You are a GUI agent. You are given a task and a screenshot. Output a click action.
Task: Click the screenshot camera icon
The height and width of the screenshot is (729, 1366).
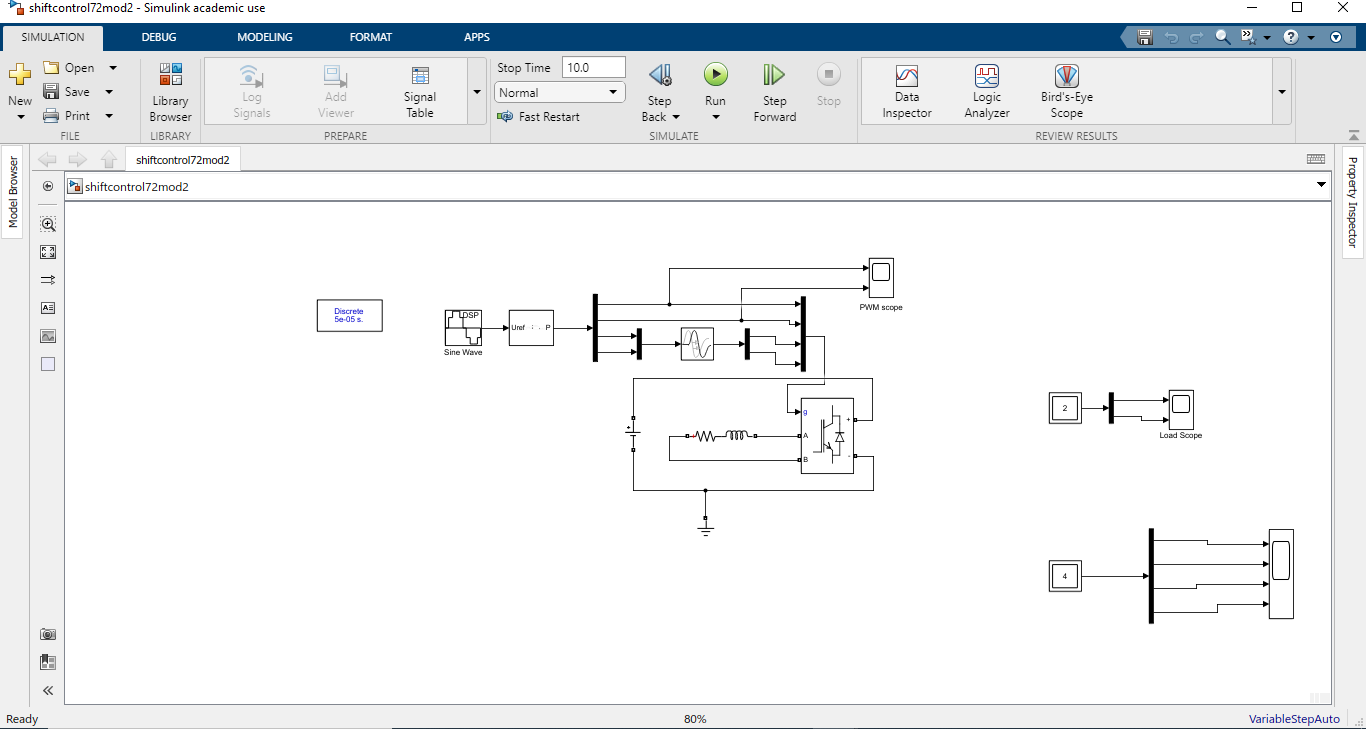[48, 634]
